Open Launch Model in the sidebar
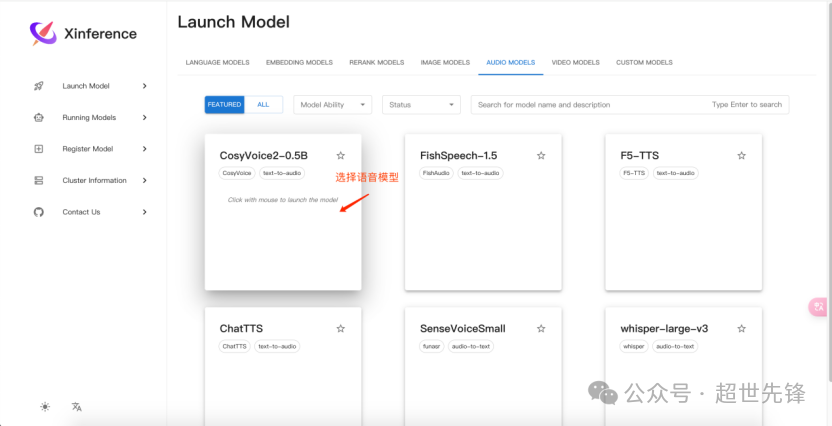Image resolution: width=832 pixels, height=426 pixels. tap(86, 86)
